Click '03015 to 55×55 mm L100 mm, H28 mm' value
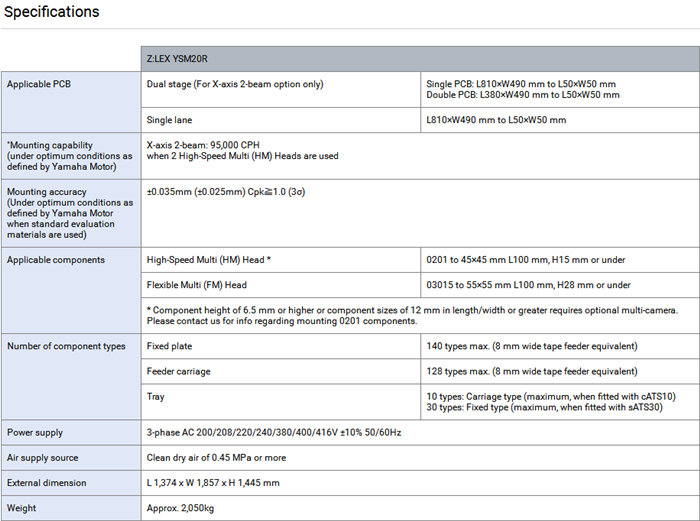The image size is (700, 521). 528,285
